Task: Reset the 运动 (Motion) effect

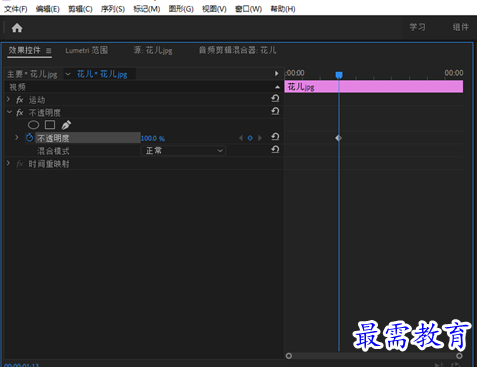Action: (275, 99)
